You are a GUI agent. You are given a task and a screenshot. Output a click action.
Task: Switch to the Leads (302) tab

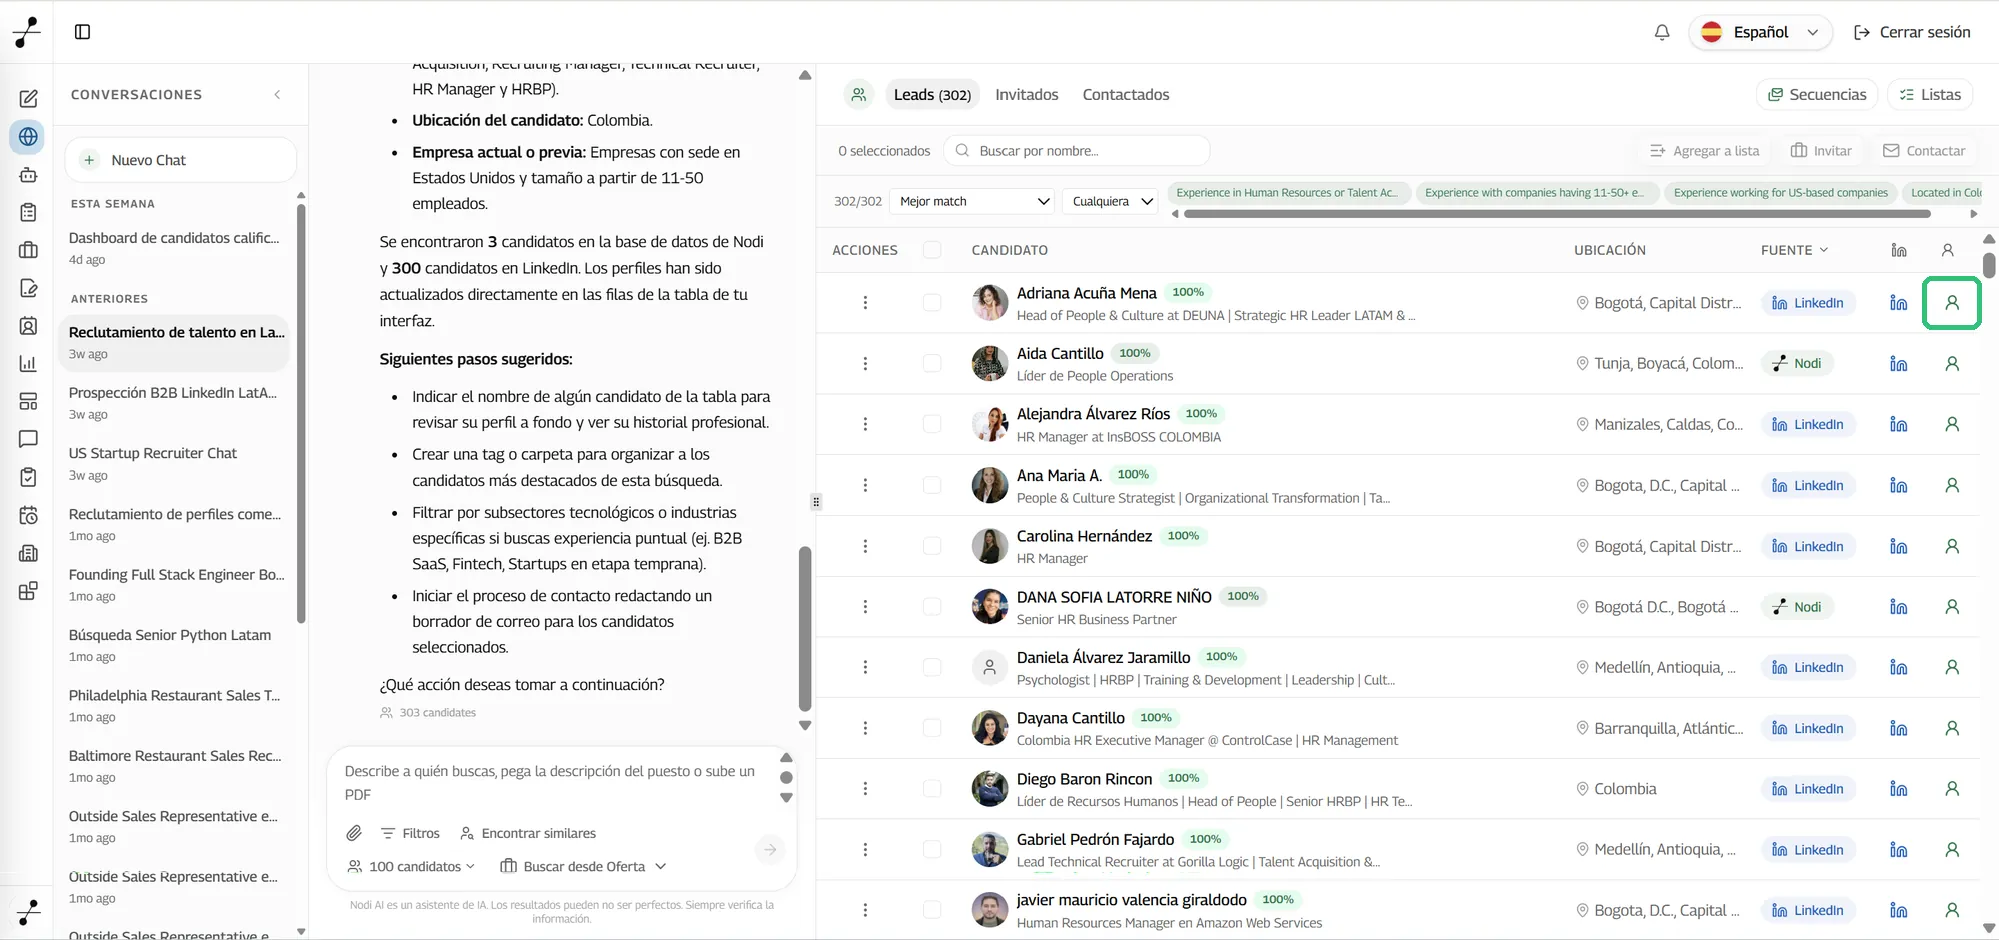932,95
